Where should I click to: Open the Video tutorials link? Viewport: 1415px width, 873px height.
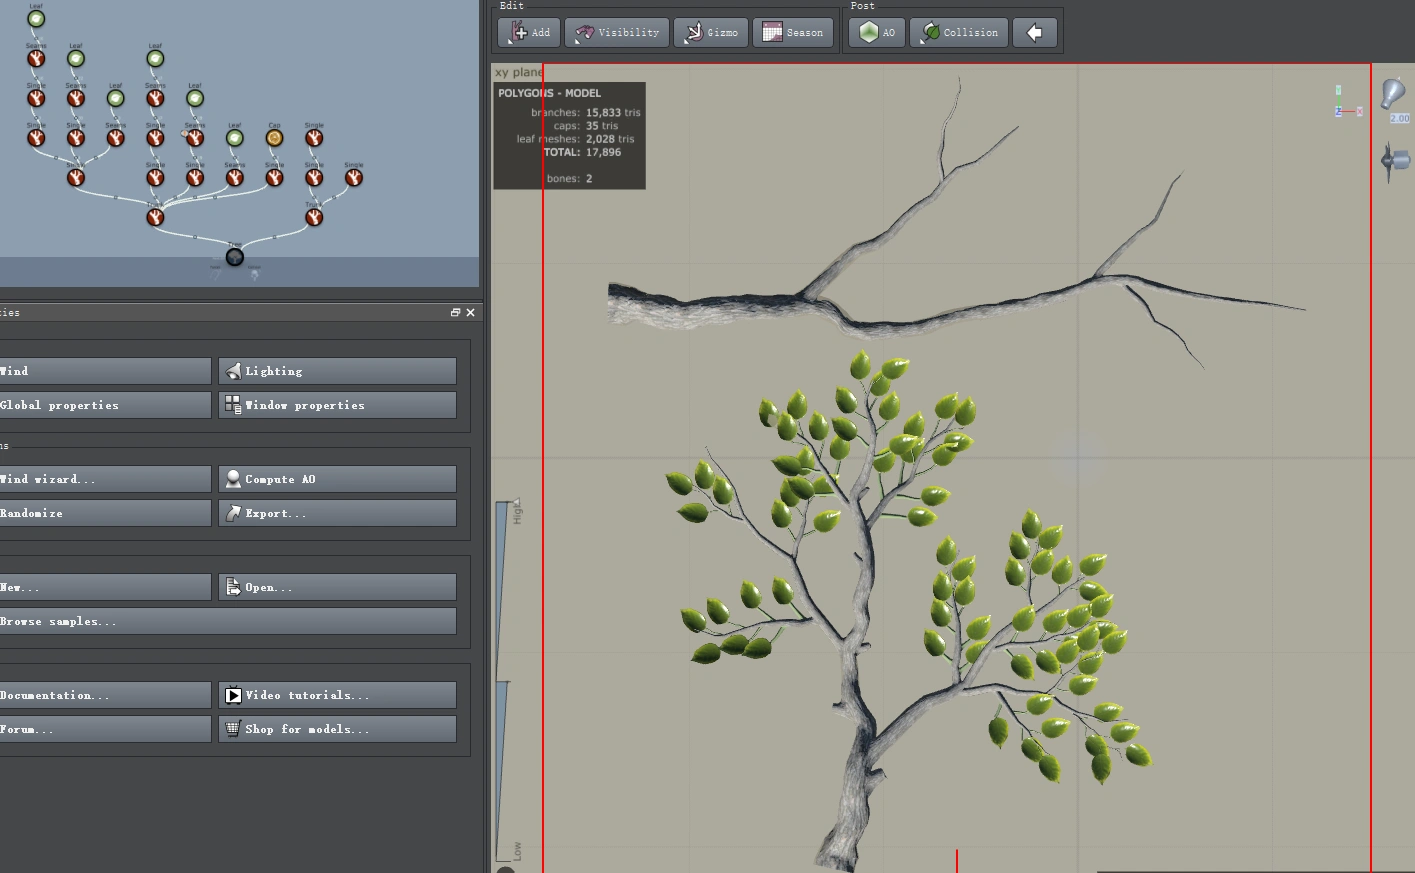(337, 695)
